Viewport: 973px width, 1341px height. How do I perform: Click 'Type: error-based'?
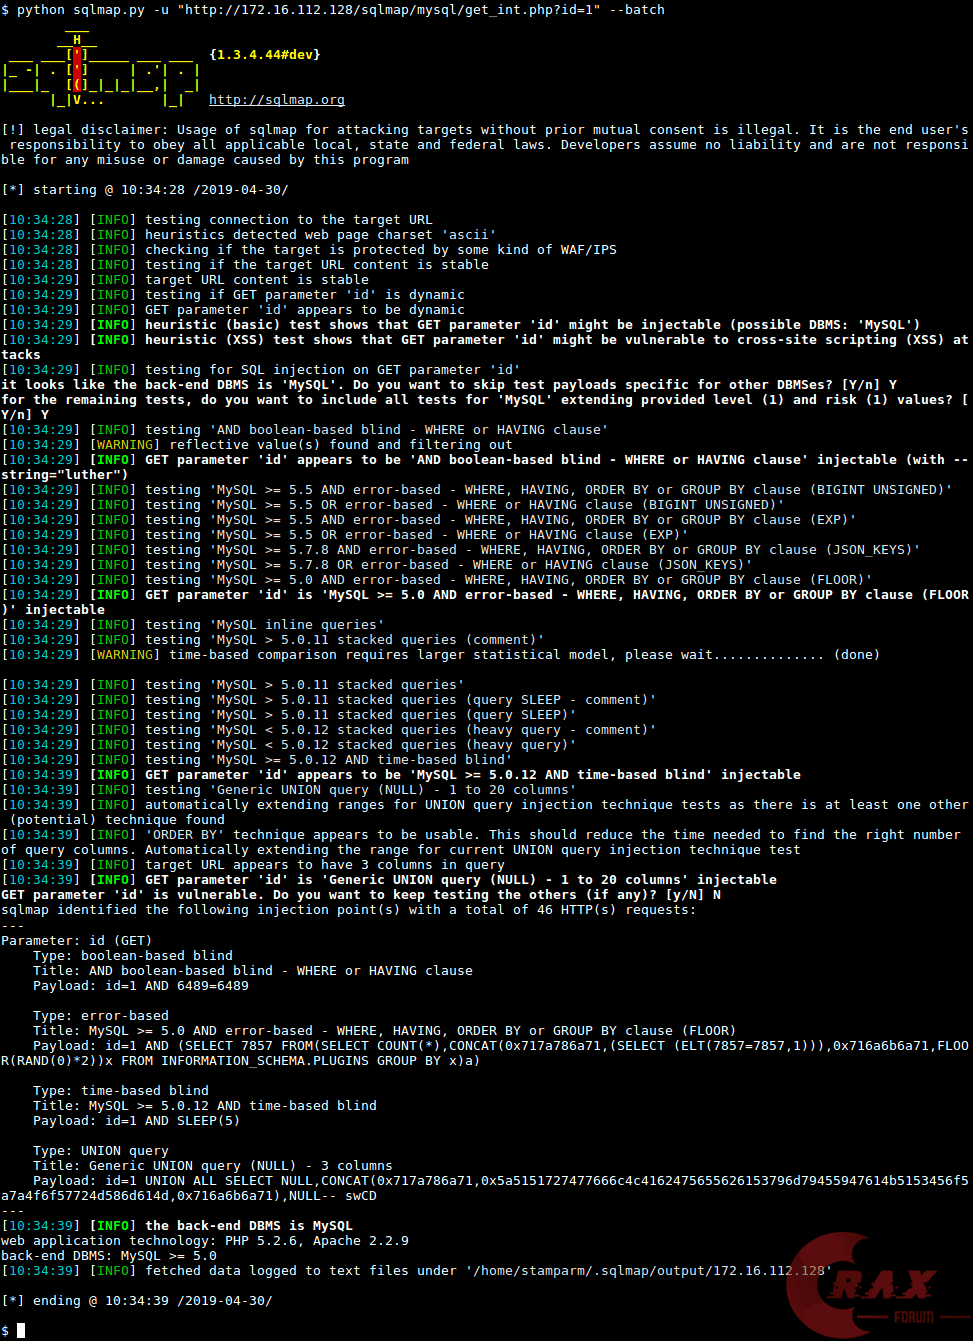[101, 1016]
